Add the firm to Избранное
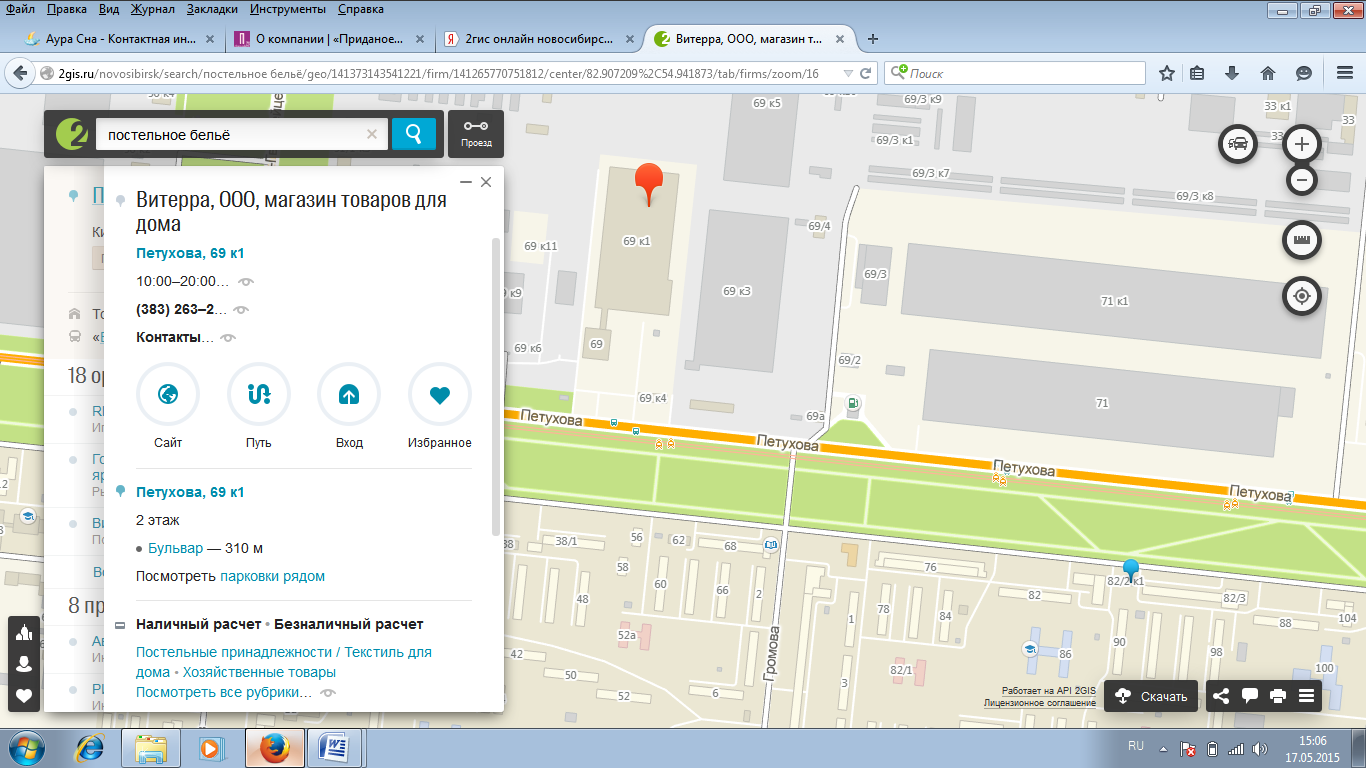 (440, 394)
